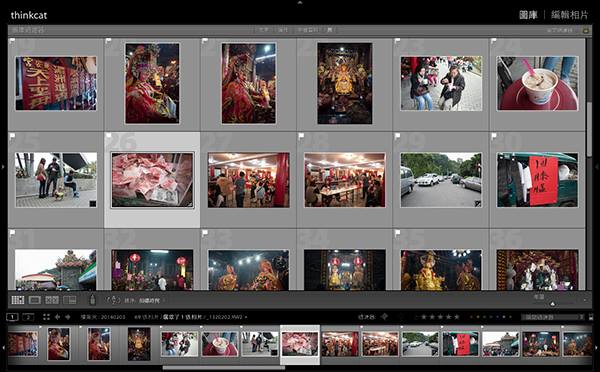Open second window display button 2
600x372 pixels.
[x=28, y=317]
